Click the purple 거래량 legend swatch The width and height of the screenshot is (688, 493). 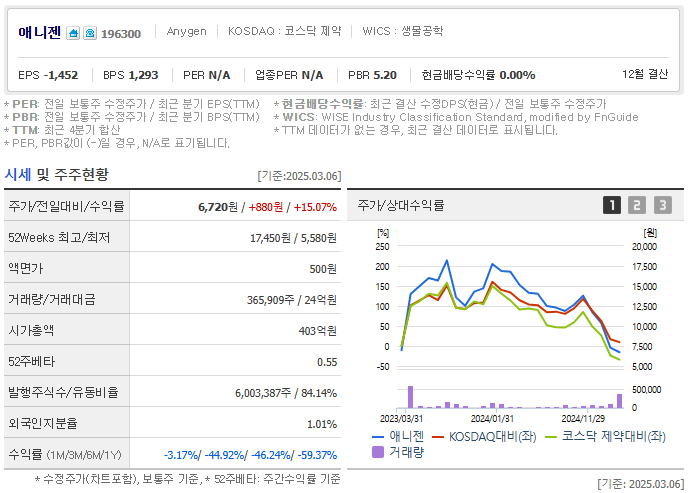click(378, 452)
